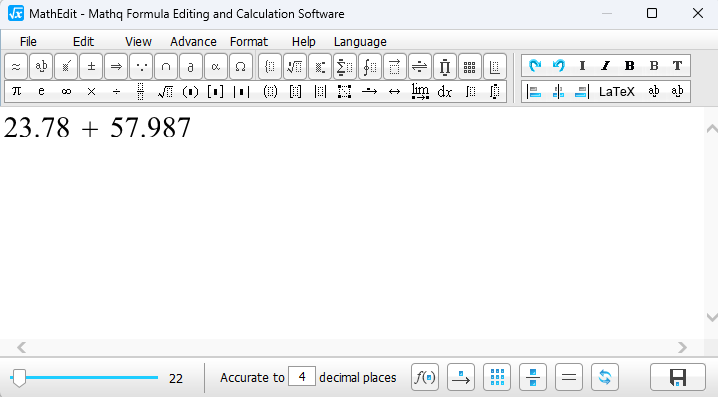This screenshot has width=718, height=397.
Task: Toggle the upright I text style
Action: (x=582, y=66)
